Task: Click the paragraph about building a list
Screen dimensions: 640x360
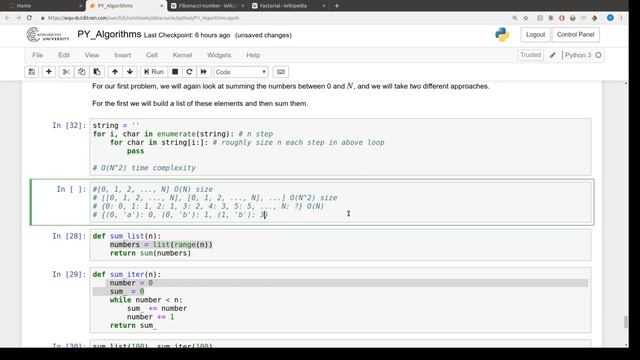Action: [x=200, y=104]
